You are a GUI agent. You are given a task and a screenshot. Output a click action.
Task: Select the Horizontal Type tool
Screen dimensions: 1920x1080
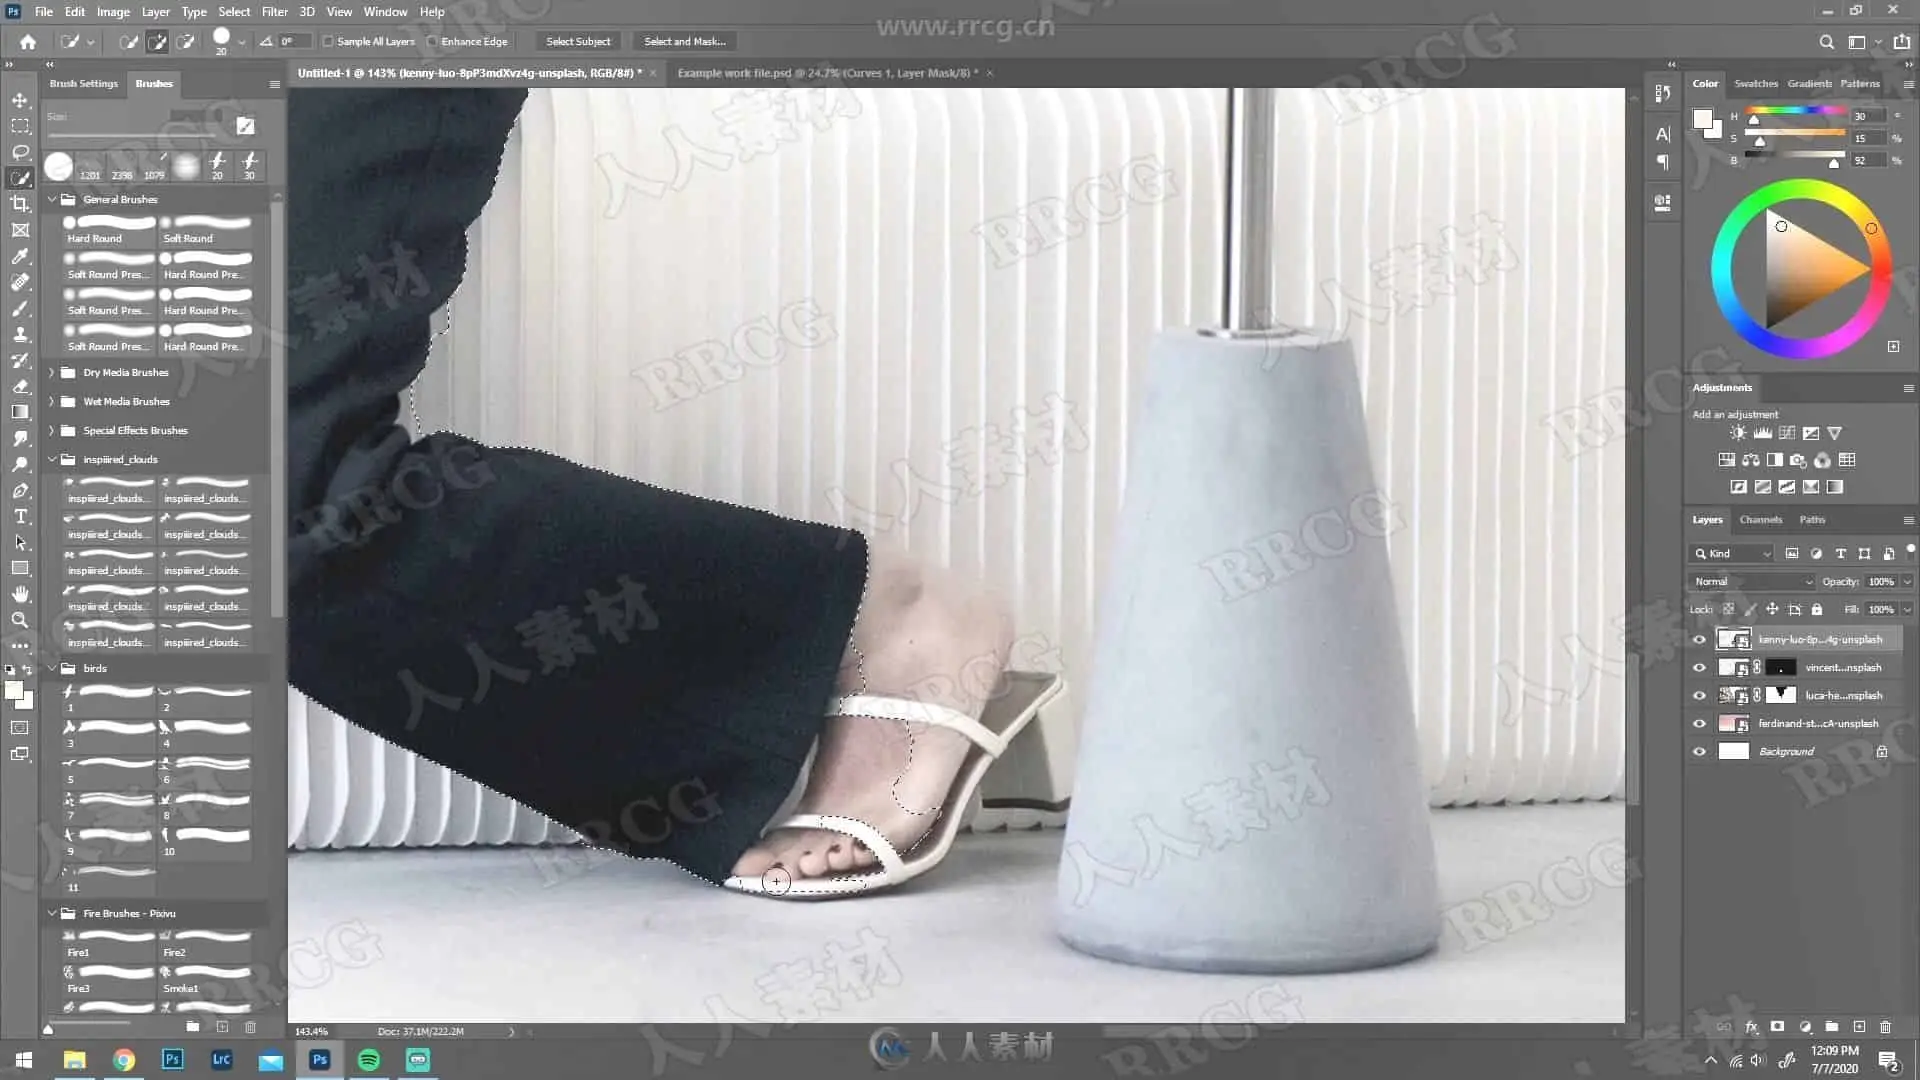[20, 517]
